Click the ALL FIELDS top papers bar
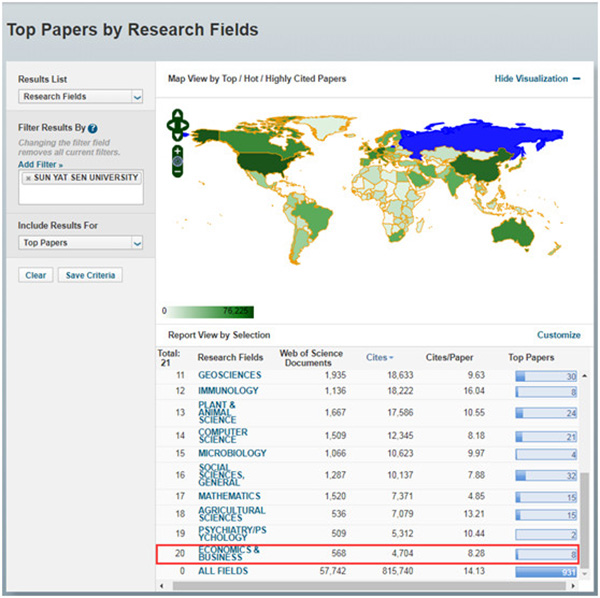The image size is (600, 598). click(545, 572)
